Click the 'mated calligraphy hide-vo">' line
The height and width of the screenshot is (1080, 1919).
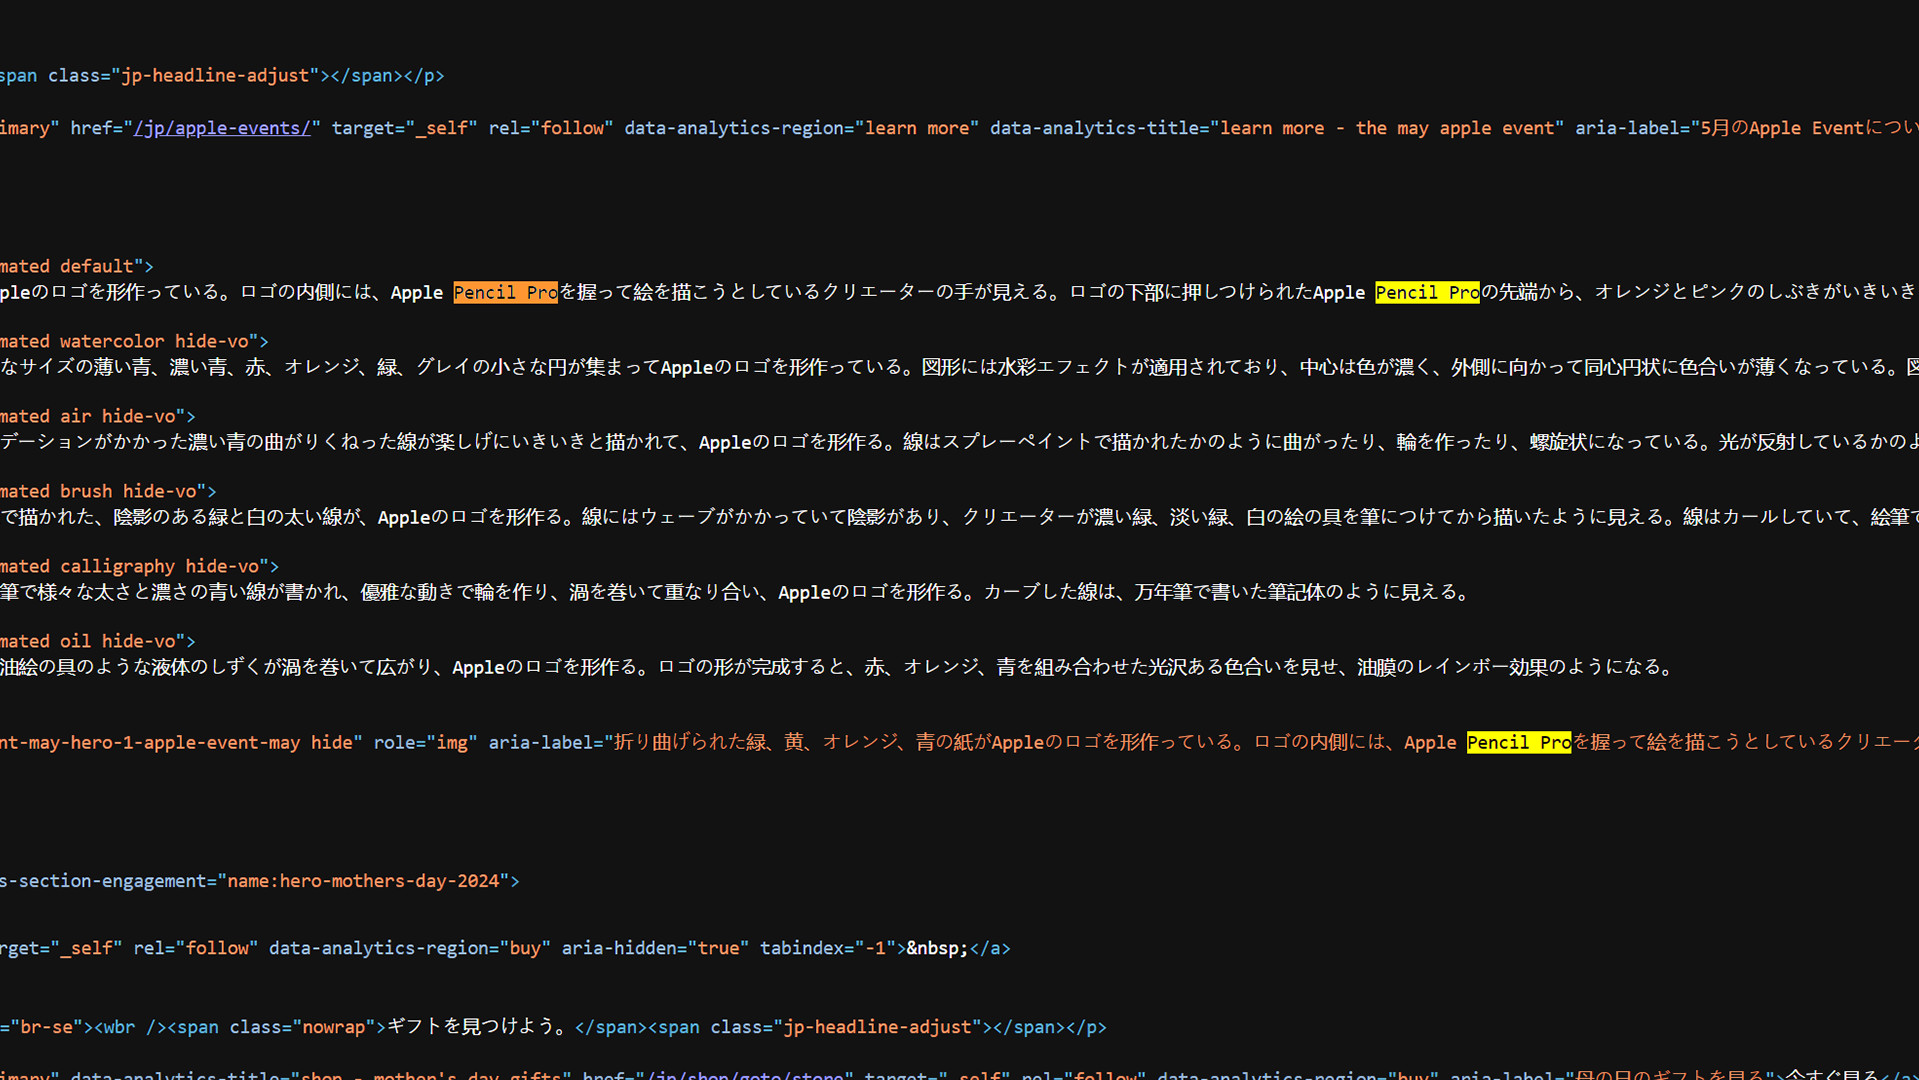140,566
